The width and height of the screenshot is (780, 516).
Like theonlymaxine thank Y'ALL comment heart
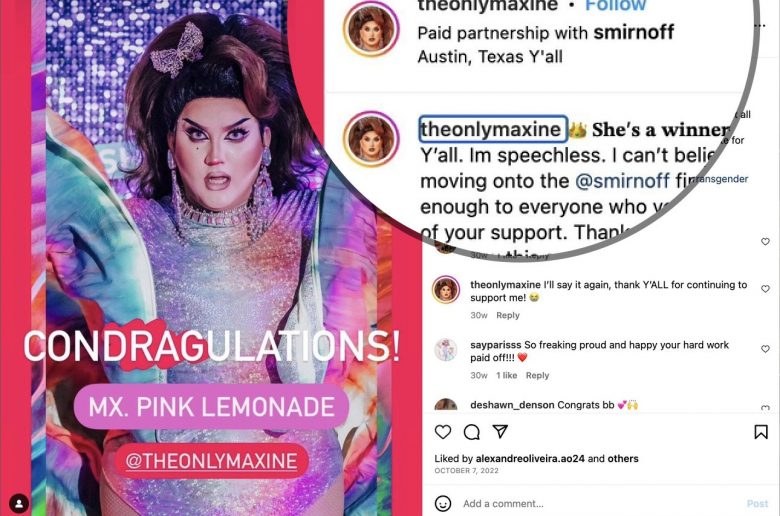[x=765, y=289]
